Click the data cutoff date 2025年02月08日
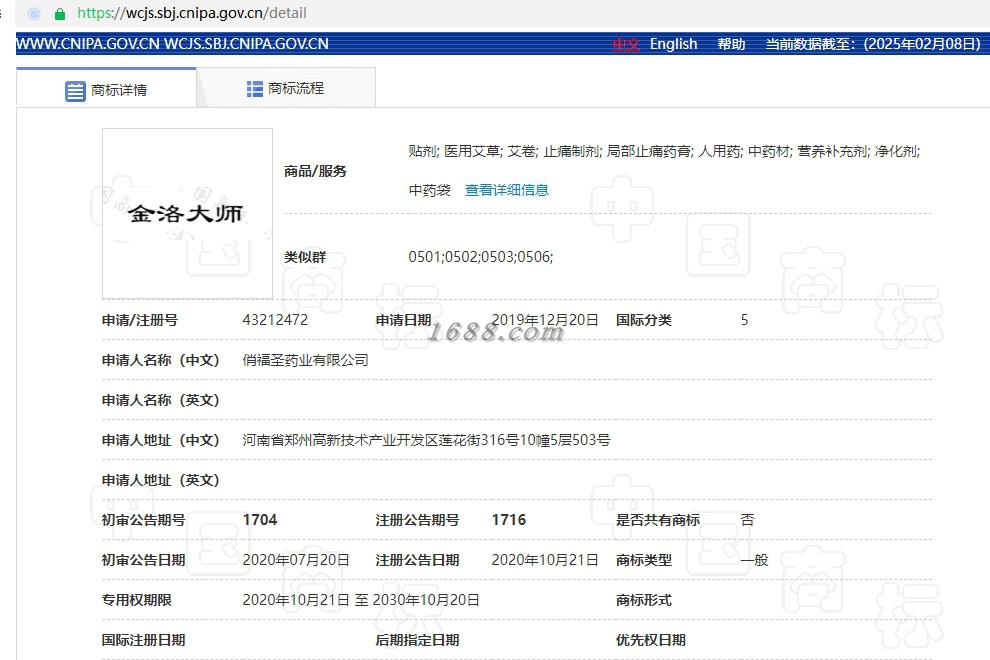Image resolution: width=990 pixels, height=660 pixels. pyautogui.click(x=922, y=44)
